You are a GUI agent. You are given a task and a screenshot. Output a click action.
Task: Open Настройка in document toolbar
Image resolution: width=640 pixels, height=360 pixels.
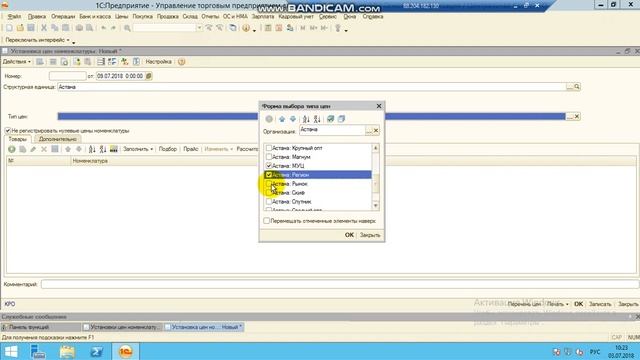click(158, 62)
